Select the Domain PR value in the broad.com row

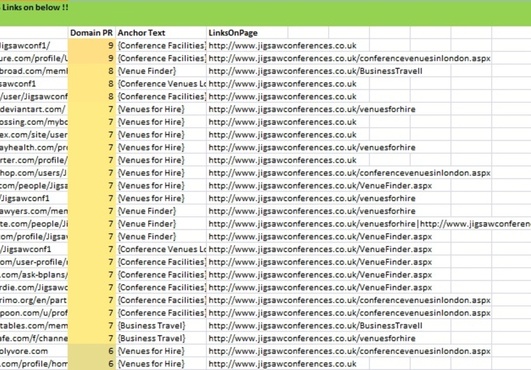pos(92,71)
